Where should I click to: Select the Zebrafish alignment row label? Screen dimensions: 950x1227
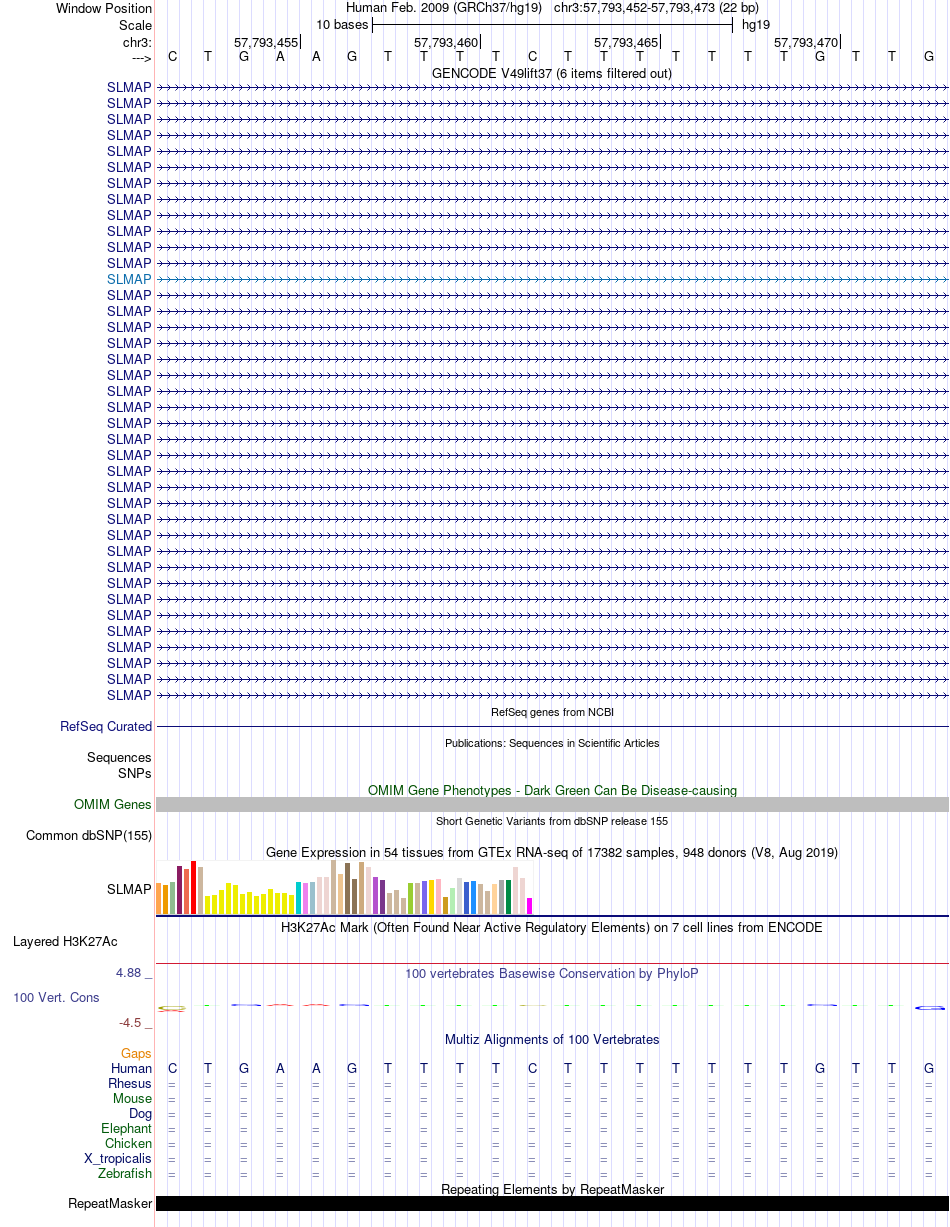tap(125, 1174)
